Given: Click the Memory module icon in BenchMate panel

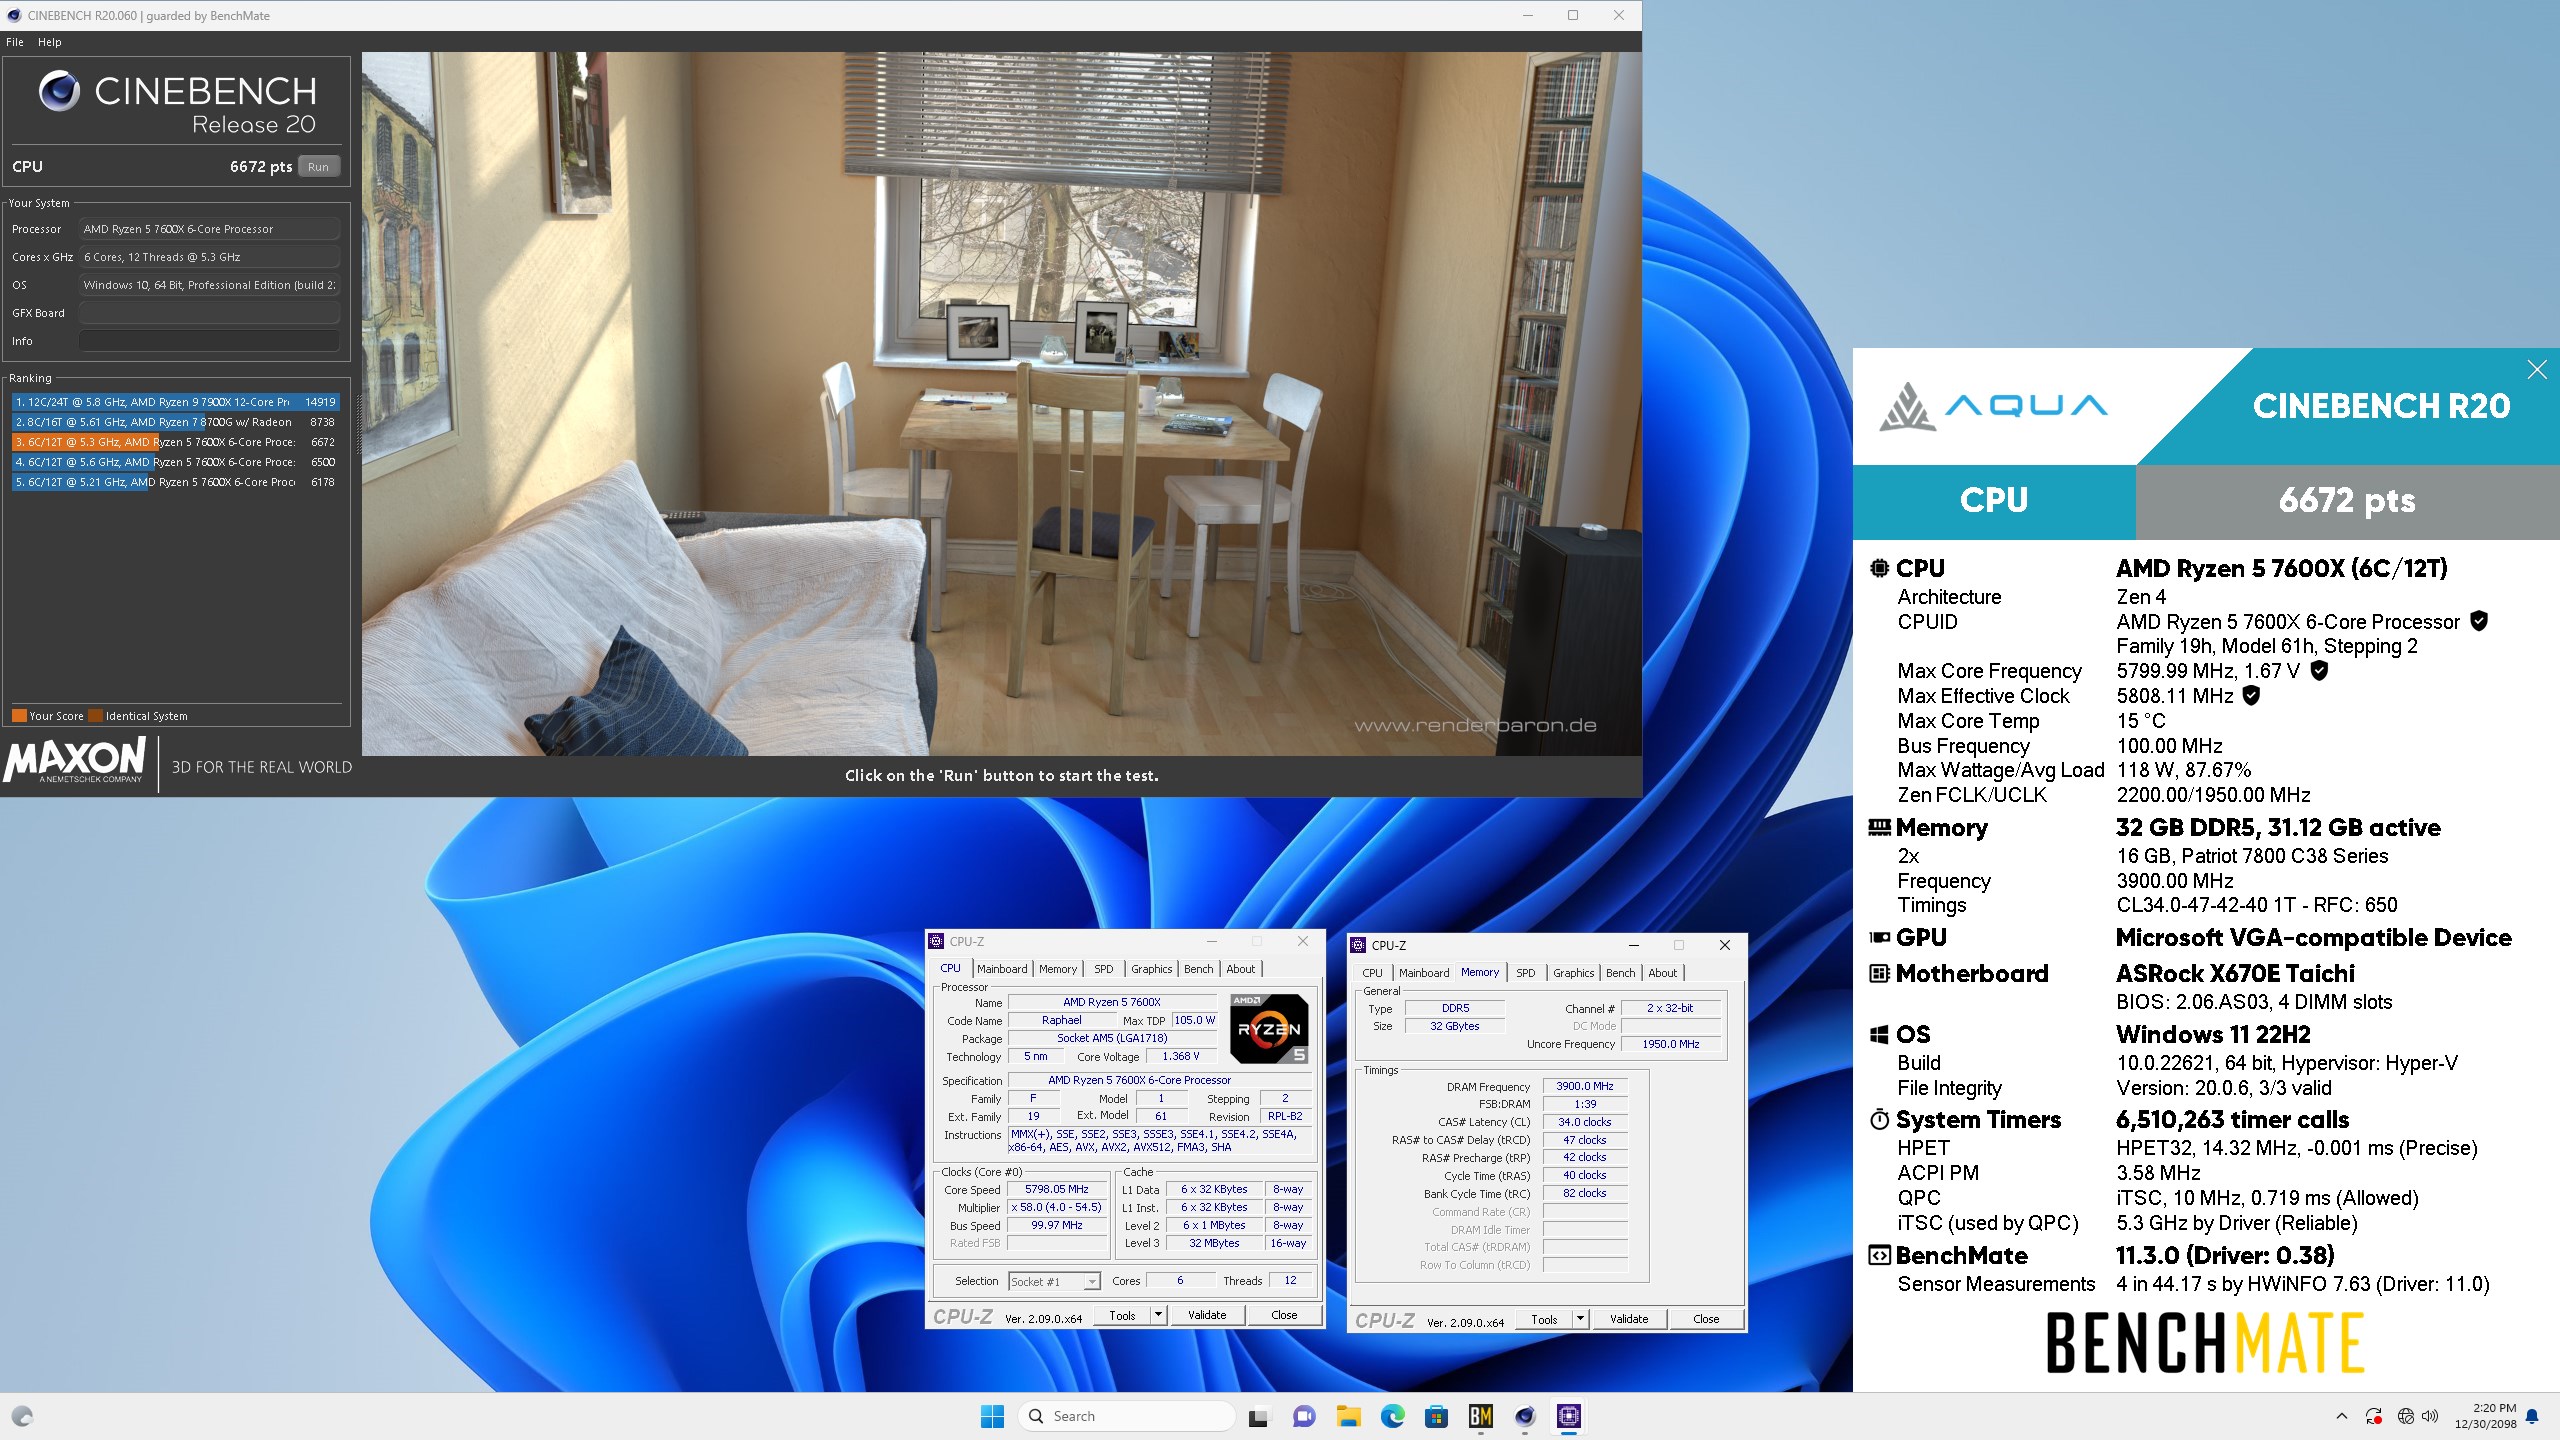Looking at the screenshot, I should (1879, 827).
